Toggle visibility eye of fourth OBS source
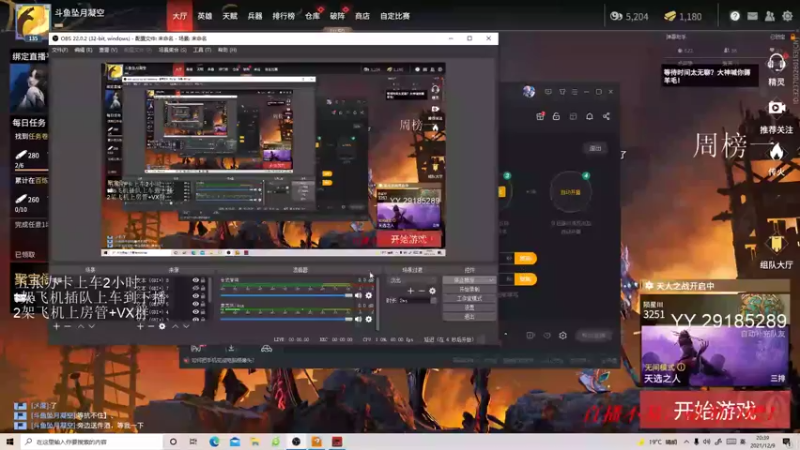 point(195,304)
